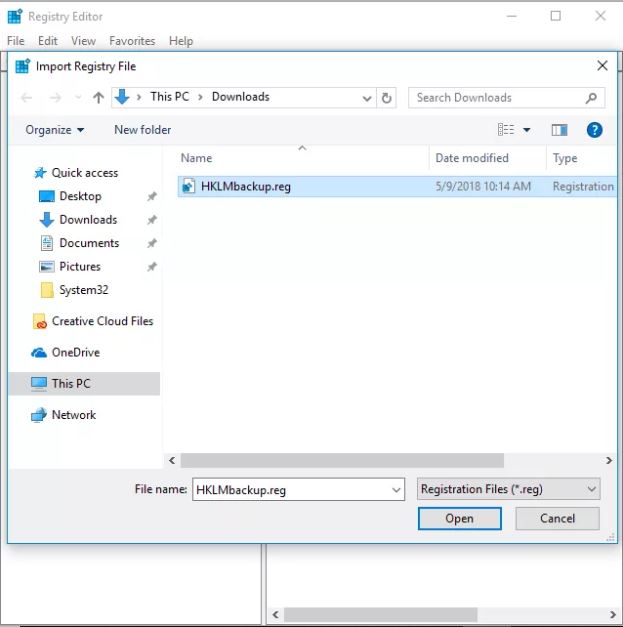Image resolution: width=623 pixels, height=627 pixels.
Task: Click the pin icon next to Pictures
Action: coord(152,267)
